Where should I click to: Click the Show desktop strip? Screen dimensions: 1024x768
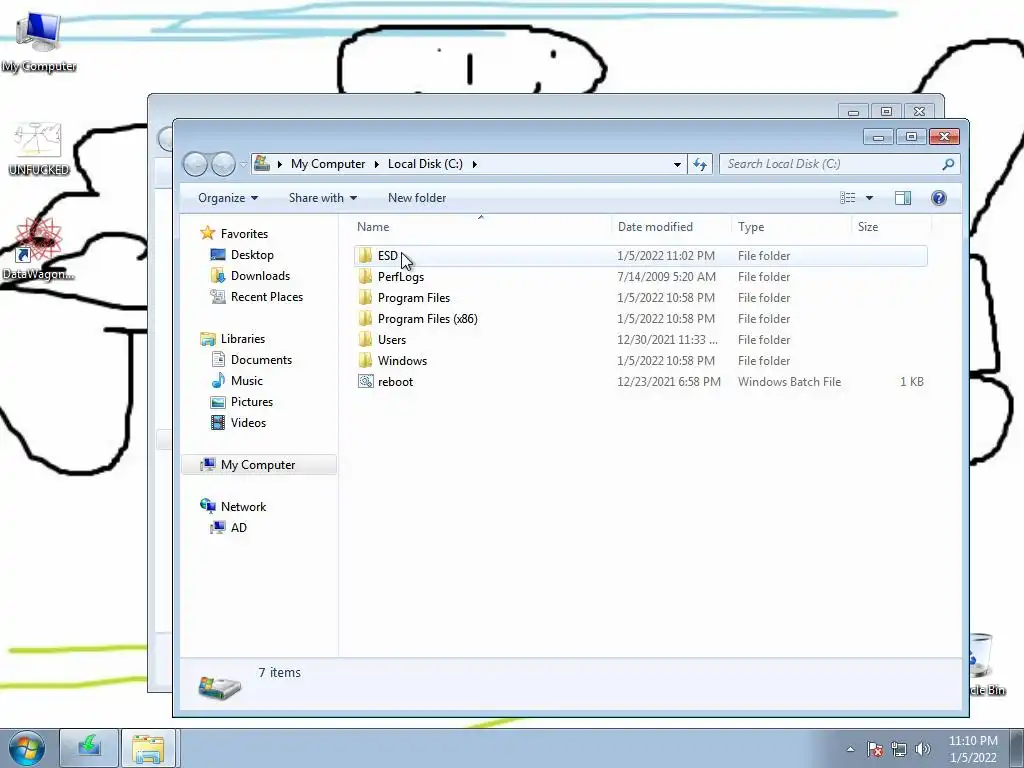coord(1019,748)
